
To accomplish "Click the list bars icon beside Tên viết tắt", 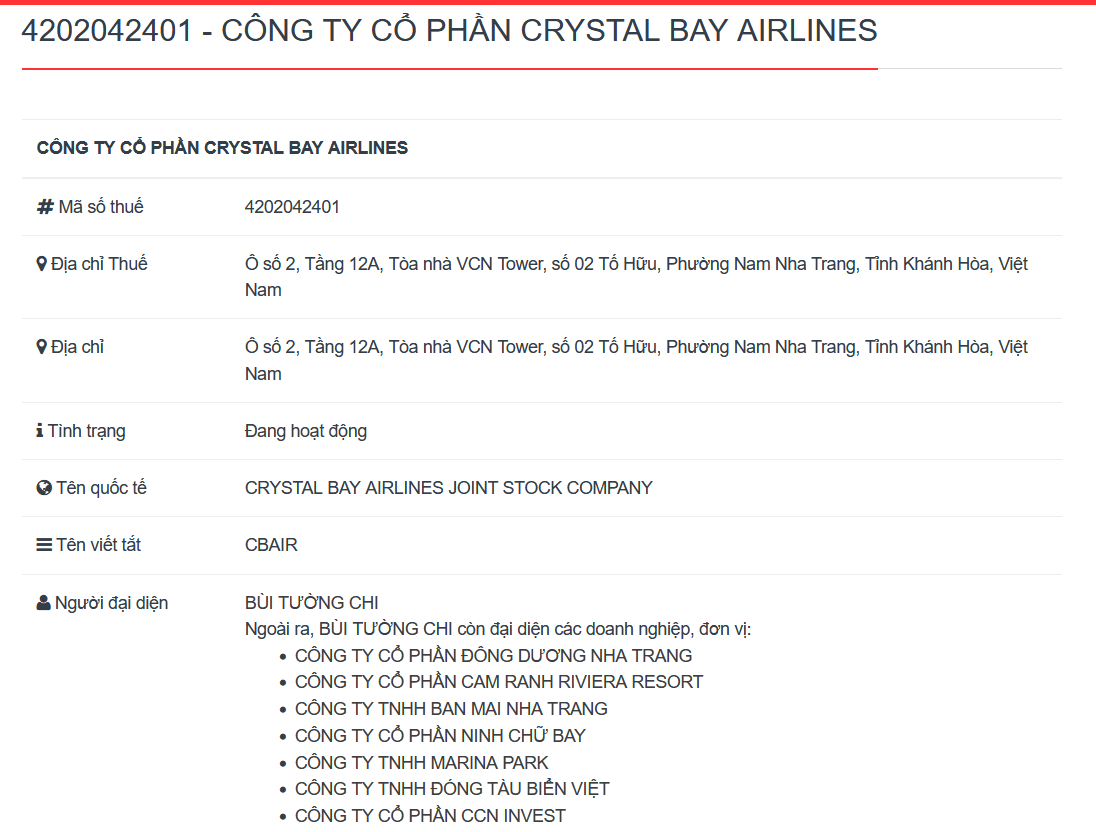I will 44,545.
